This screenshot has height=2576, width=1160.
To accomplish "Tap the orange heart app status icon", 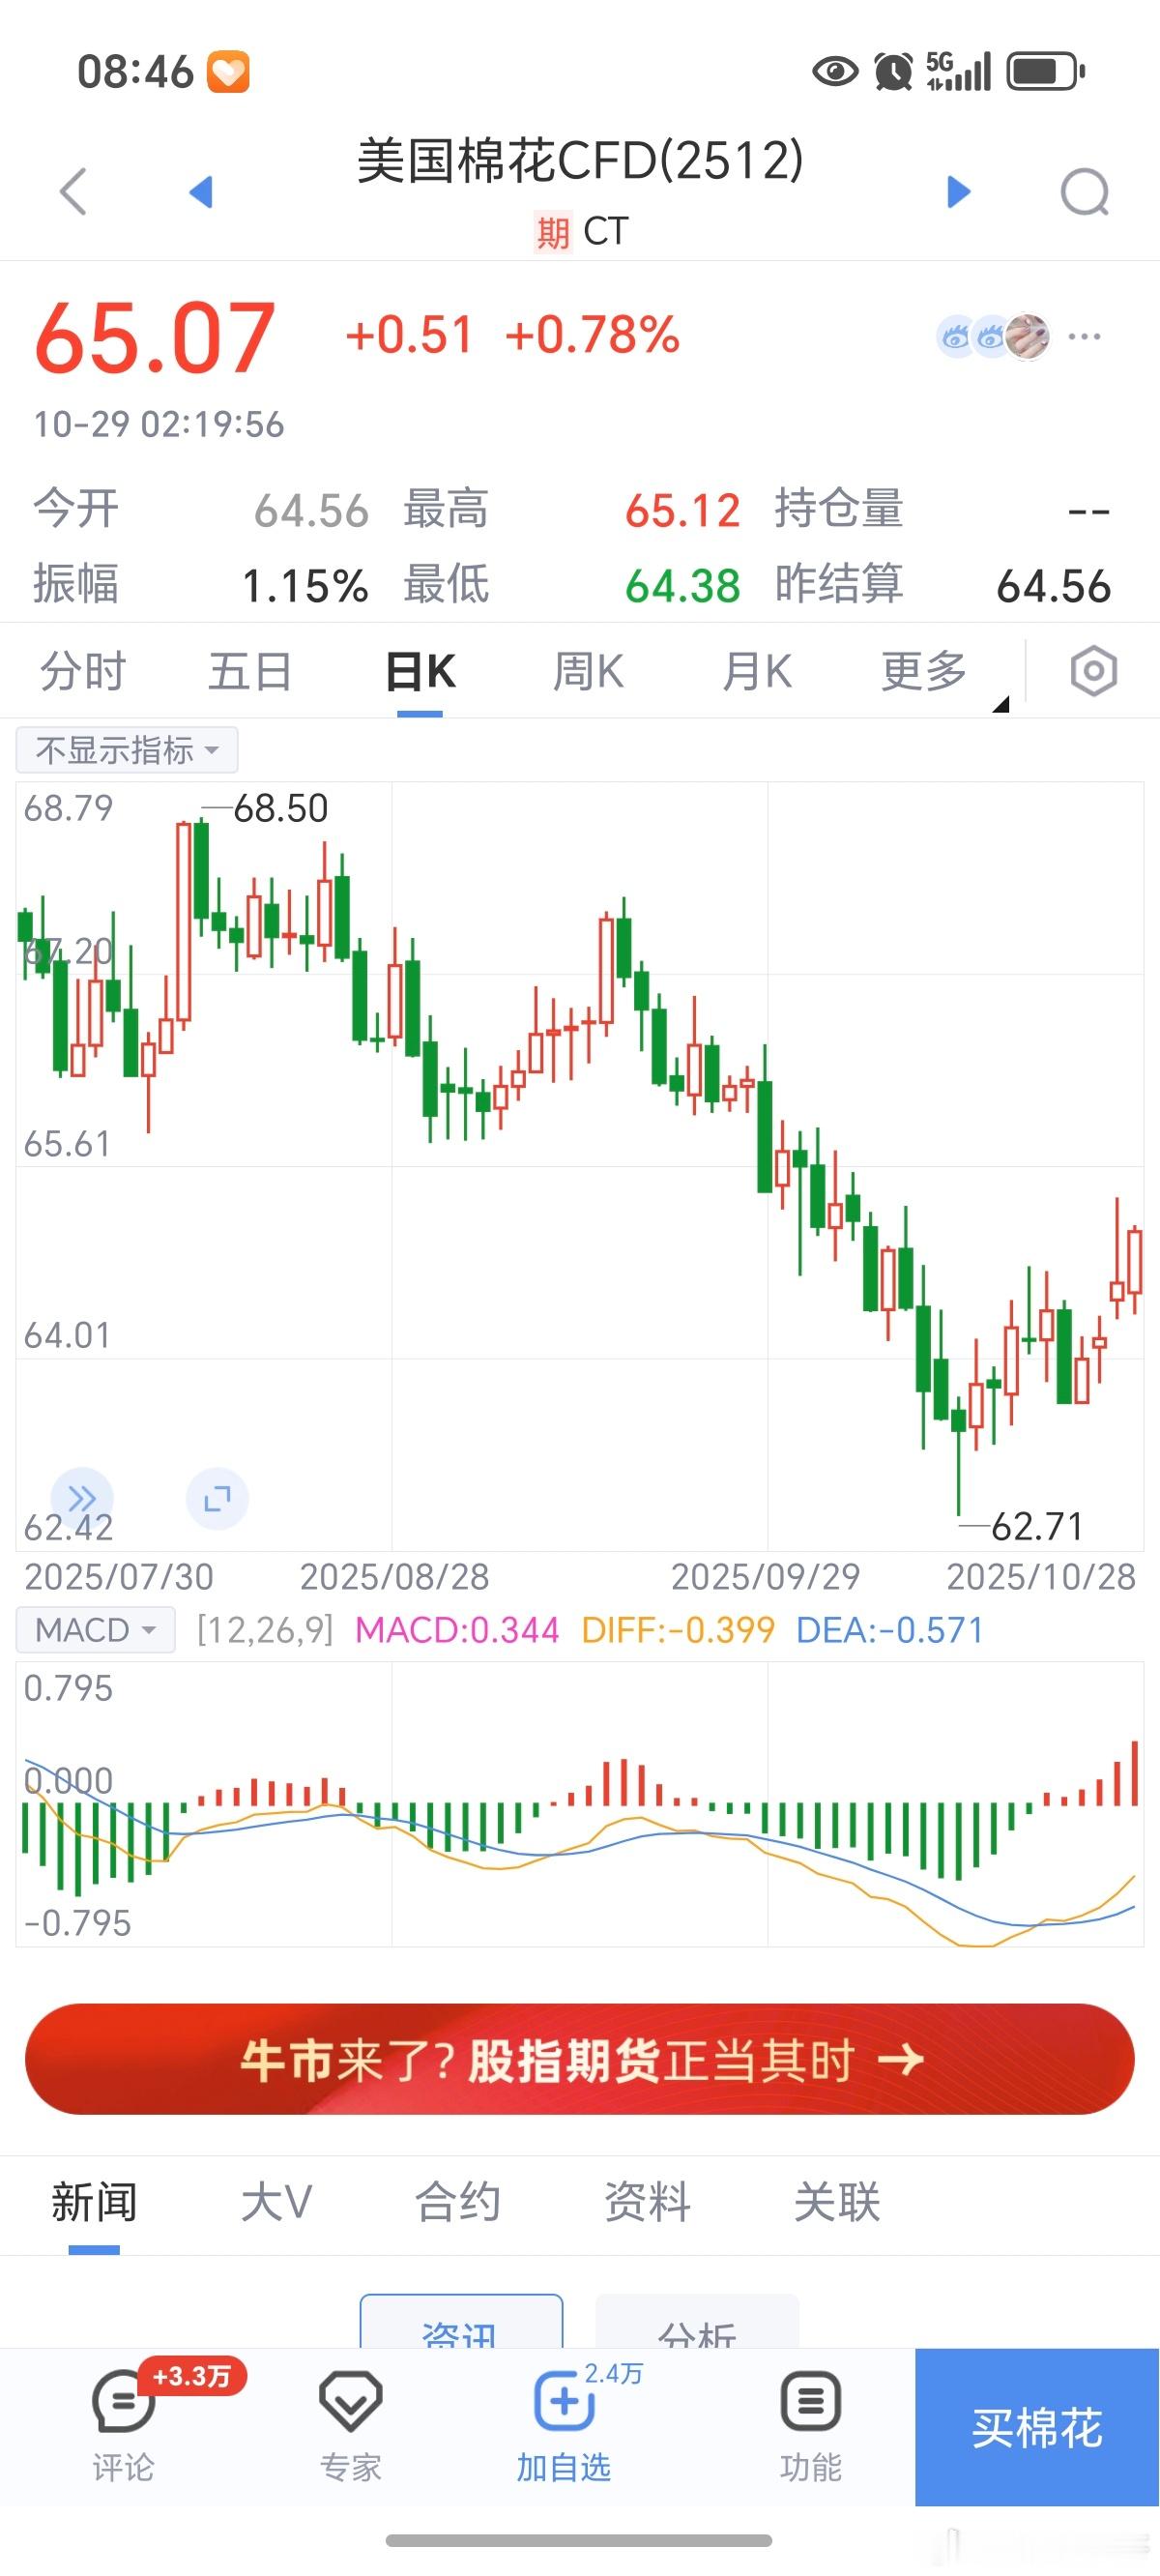I will pos(228,72).
